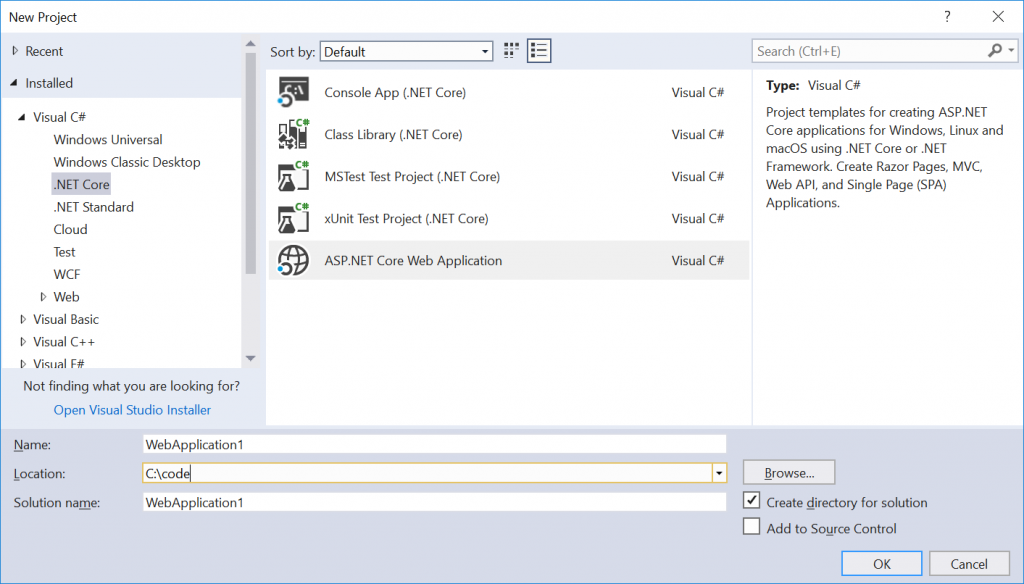Click the Class Library (.NET Core) icon
1024x584 pixels.
point(292,135)
